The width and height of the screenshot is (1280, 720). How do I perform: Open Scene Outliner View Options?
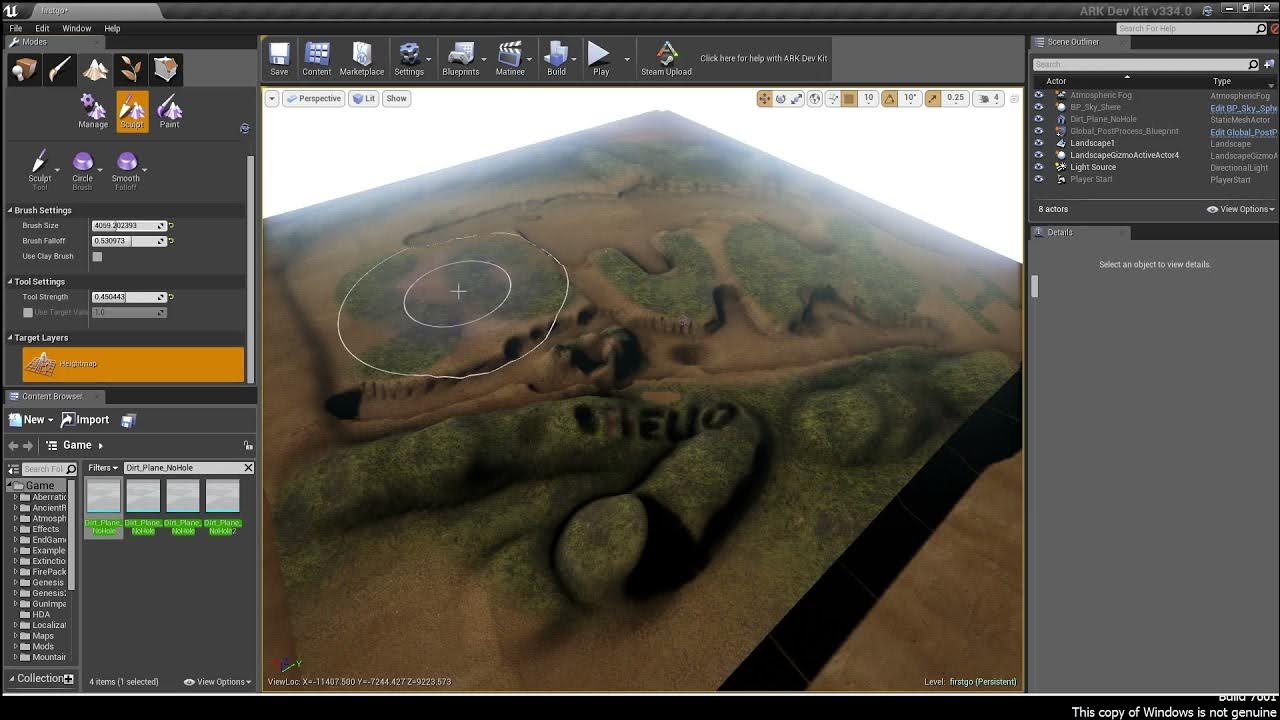(x=1240, y=209)
